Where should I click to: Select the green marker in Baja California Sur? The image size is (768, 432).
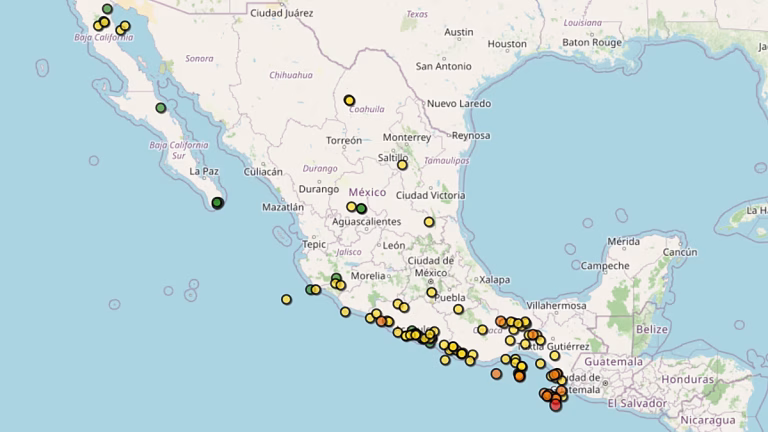point(161,108)
